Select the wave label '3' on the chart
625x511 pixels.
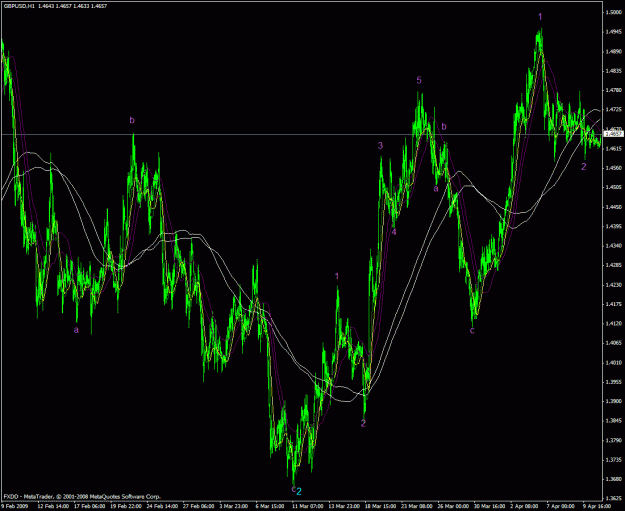[x=380, y=145]
